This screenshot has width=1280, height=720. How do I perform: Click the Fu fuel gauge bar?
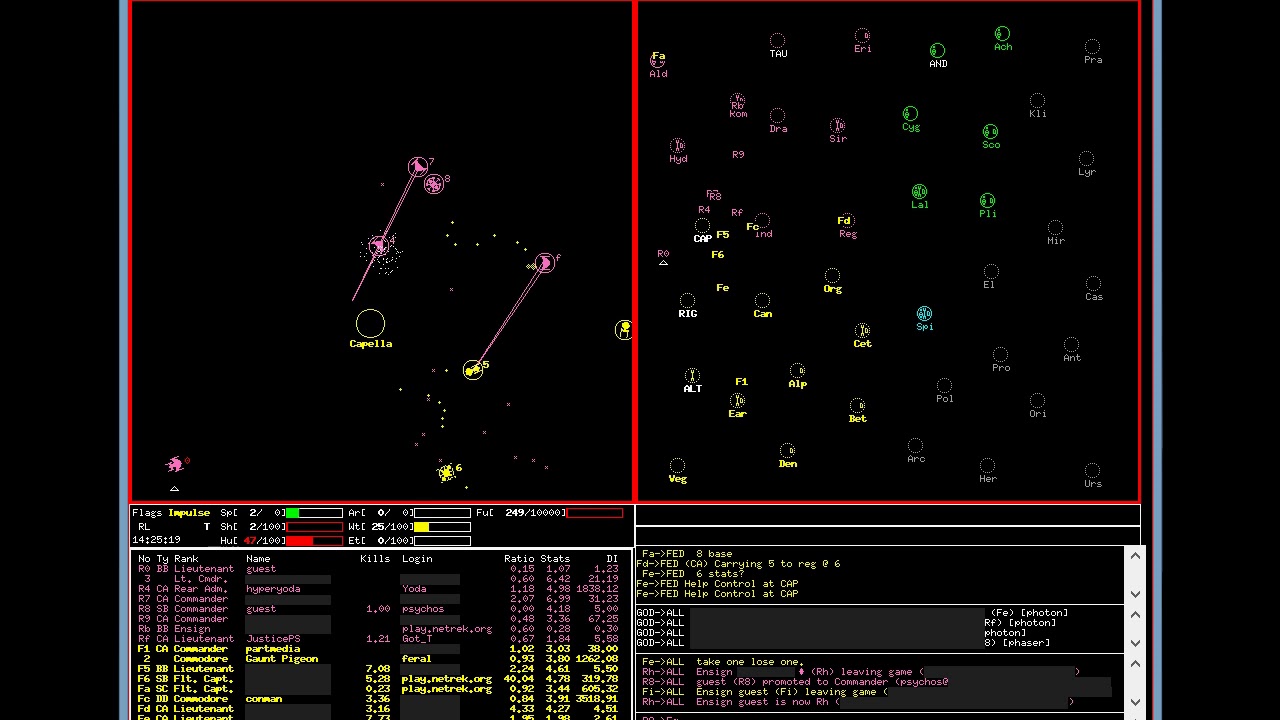pos(595,513)
